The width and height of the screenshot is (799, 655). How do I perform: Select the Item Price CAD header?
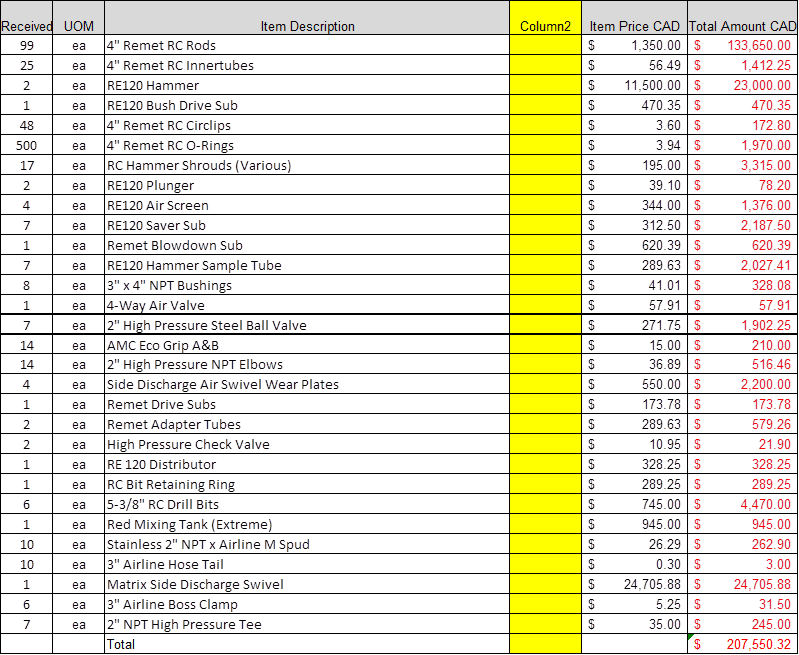pos(634,18)
